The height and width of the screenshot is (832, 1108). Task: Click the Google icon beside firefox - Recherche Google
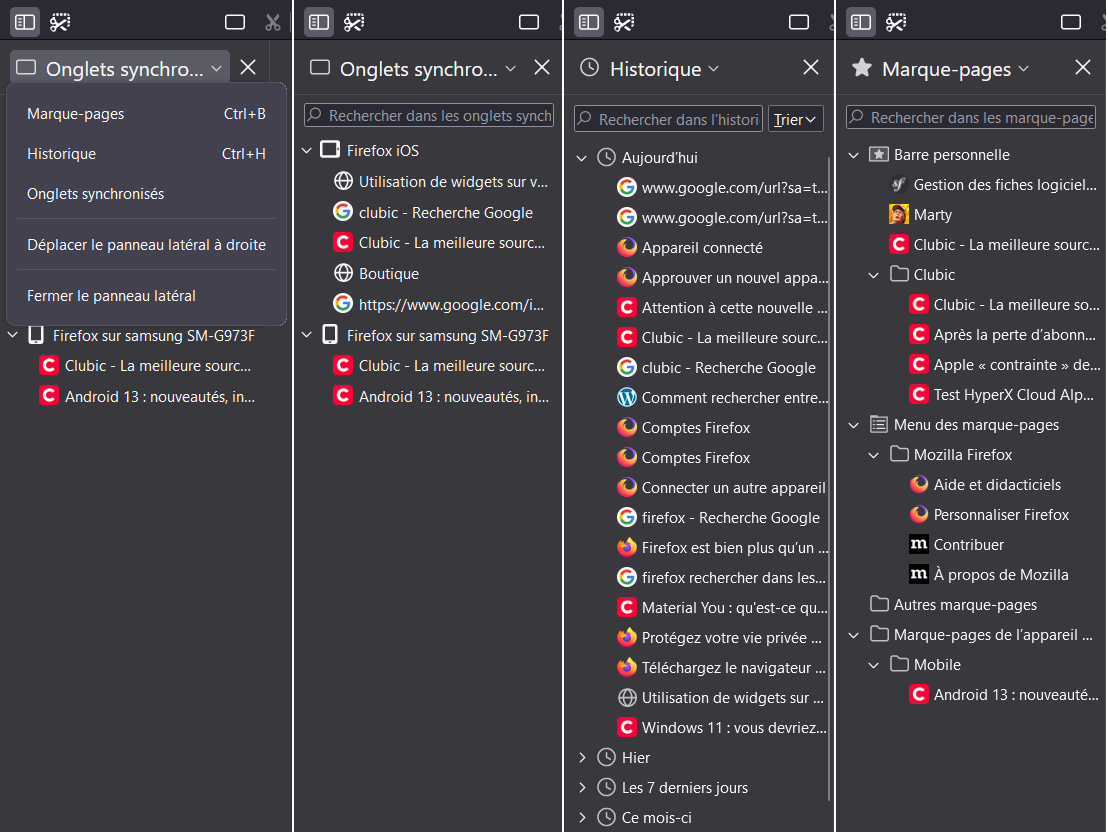click(x=627, y=517)
